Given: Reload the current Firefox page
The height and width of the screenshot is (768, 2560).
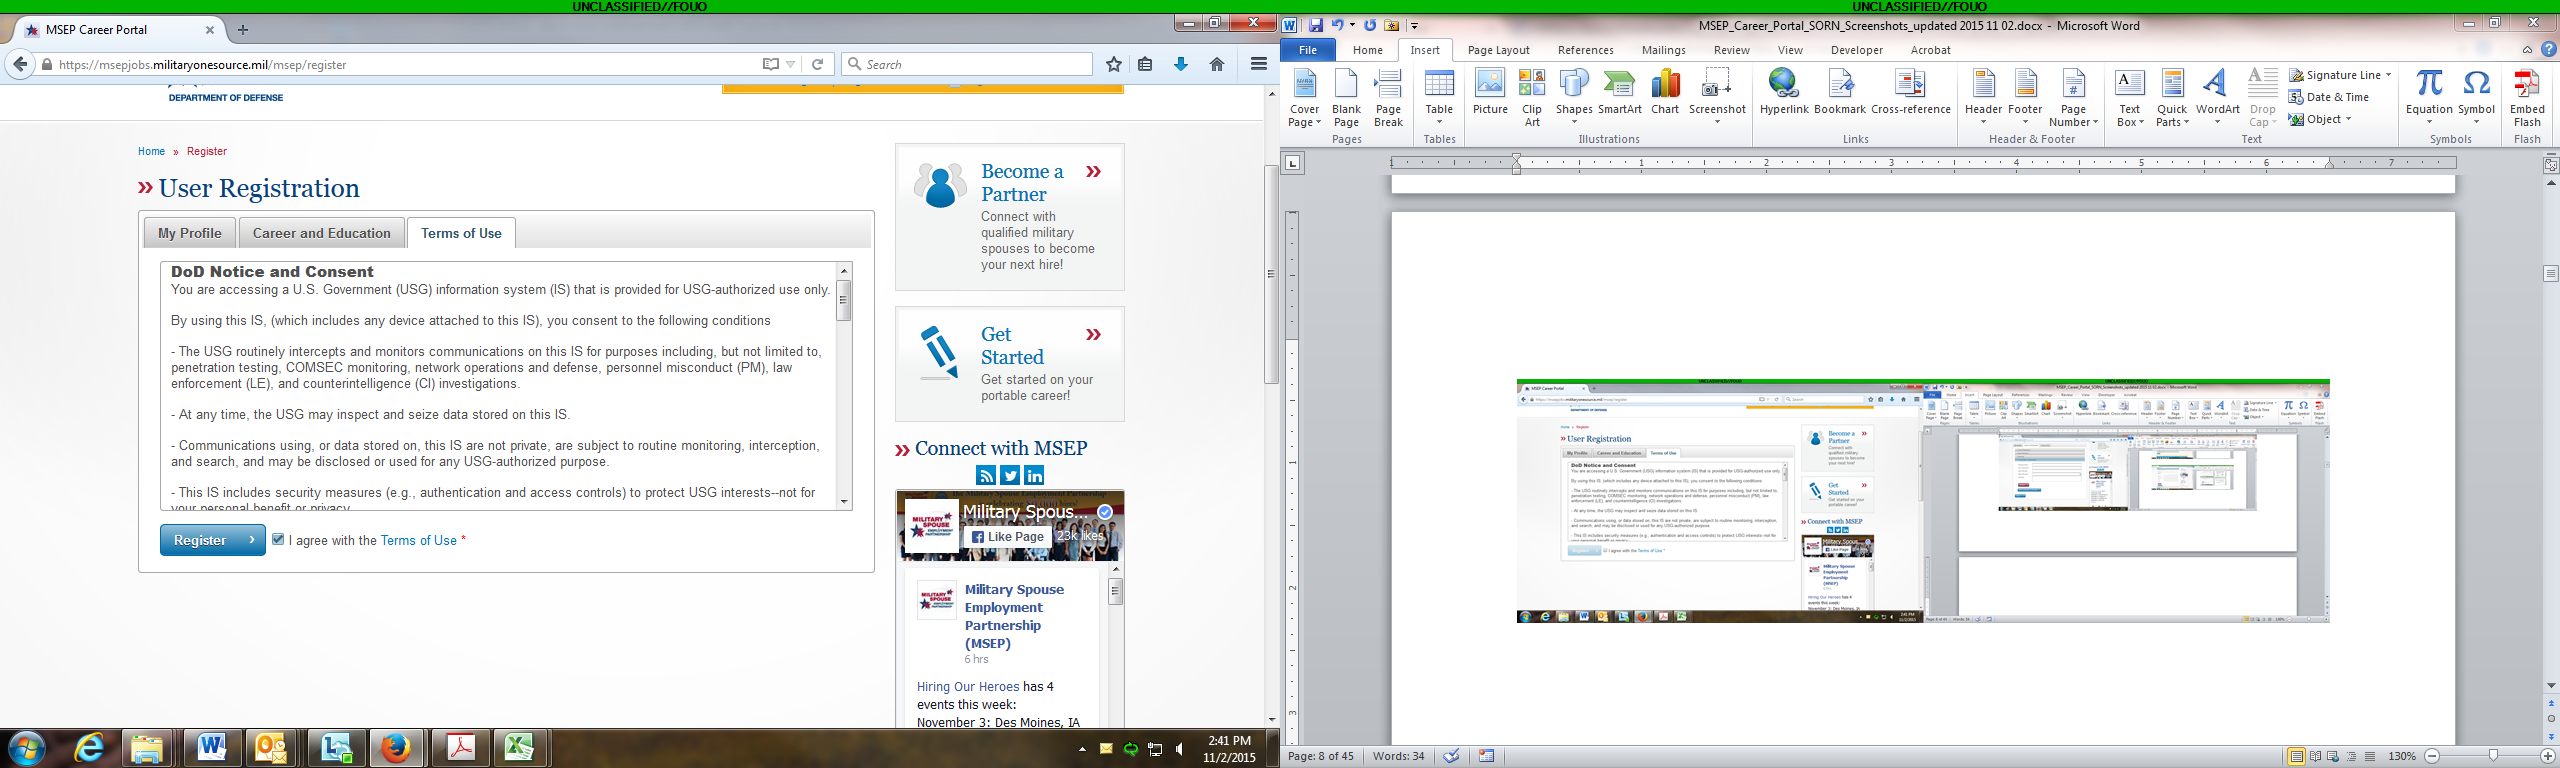Looking at the screenshot, I should (x=817, y=64).
